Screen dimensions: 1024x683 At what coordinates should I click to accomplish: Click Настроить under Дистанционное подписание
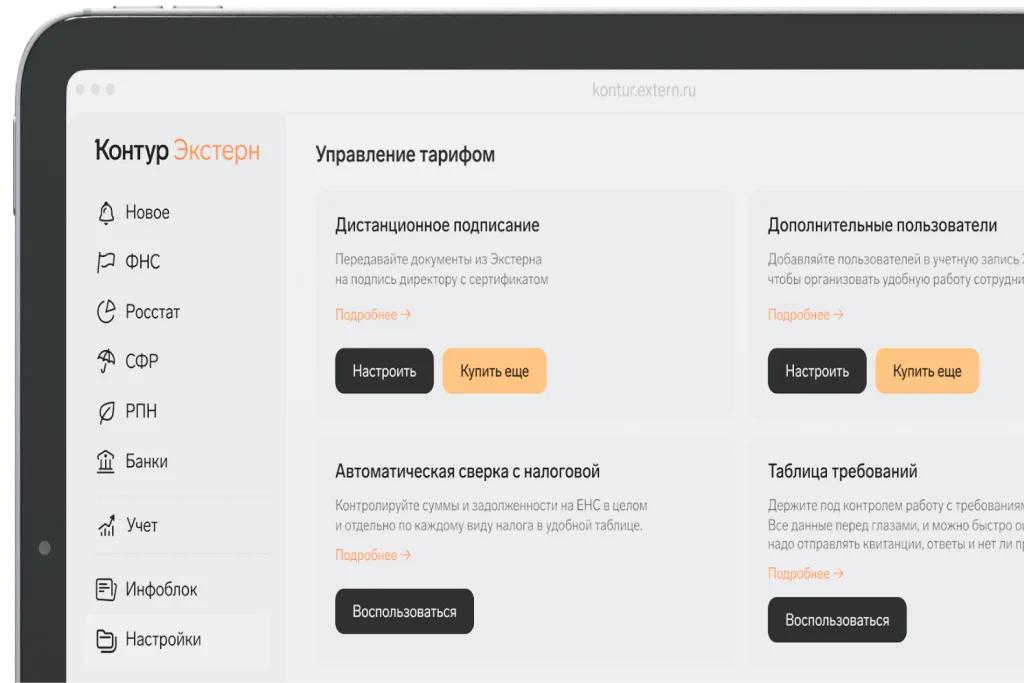384,371
